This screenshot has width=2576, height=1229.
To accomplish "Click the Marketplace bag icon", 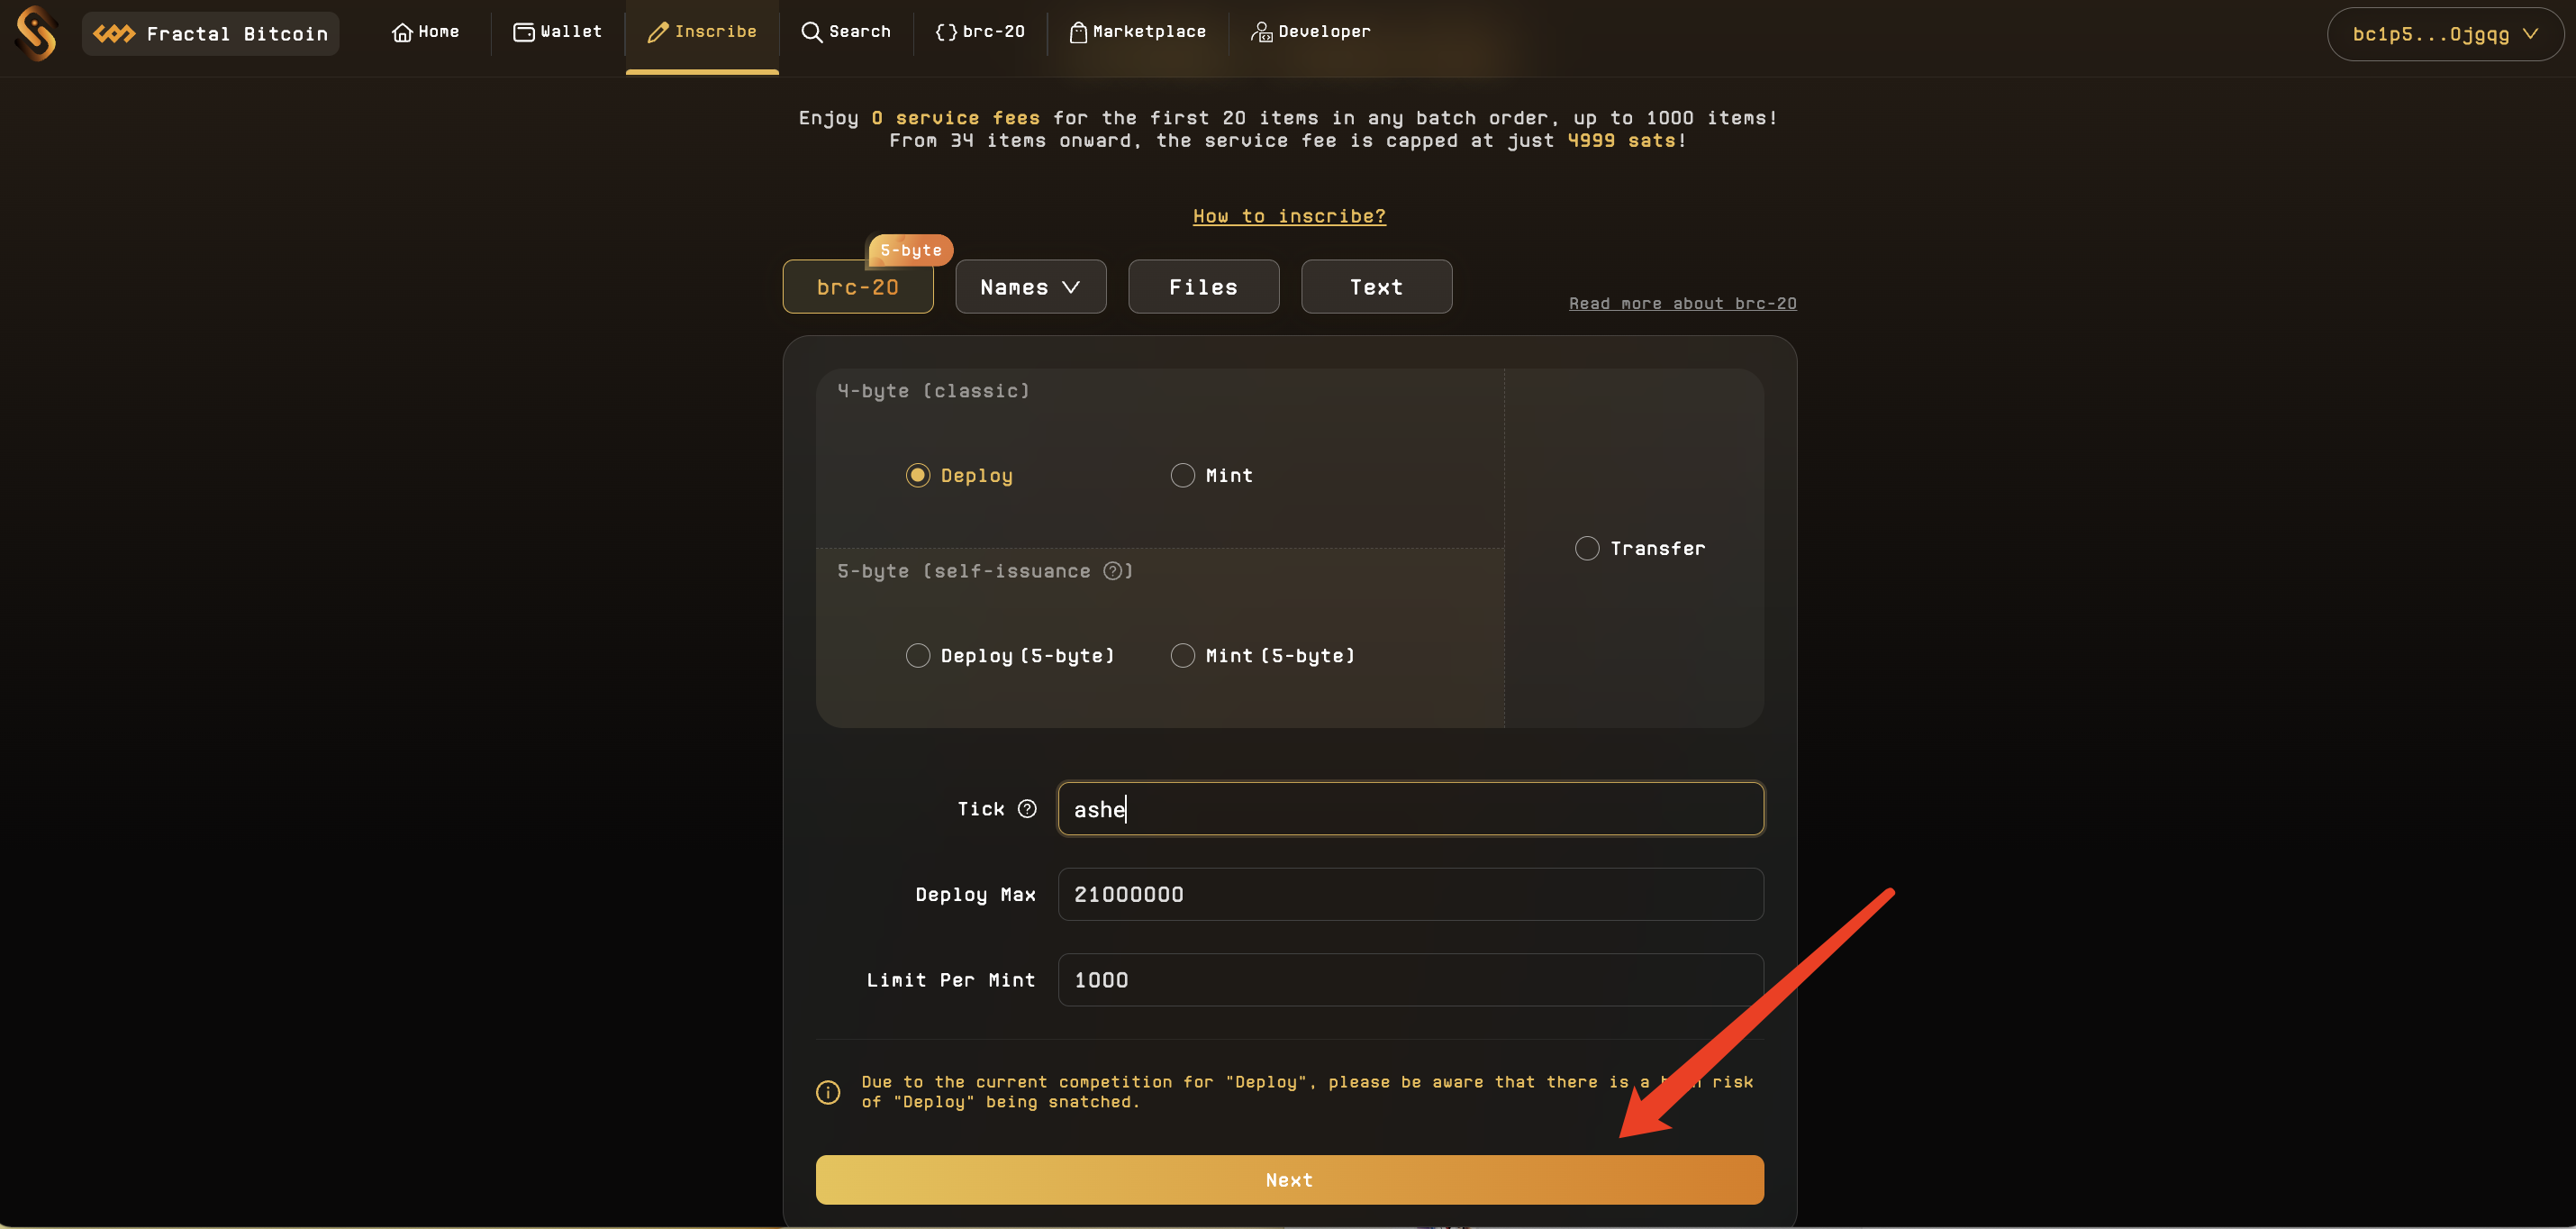I will click(1076, 32).
